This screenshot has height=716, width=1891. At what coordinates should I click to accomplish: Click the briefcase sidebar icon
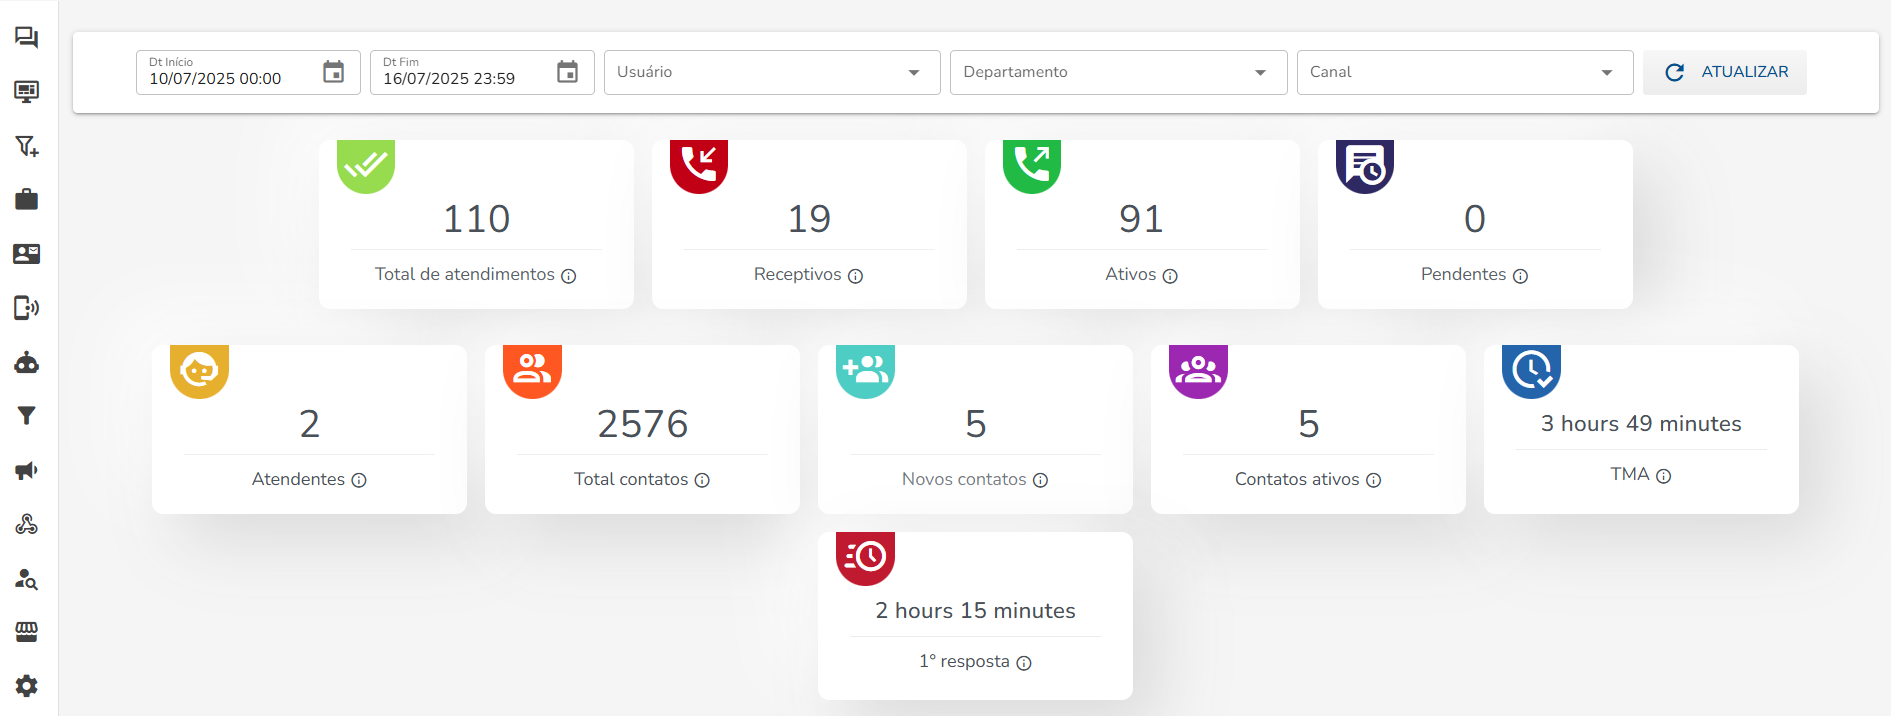point(27,200)
